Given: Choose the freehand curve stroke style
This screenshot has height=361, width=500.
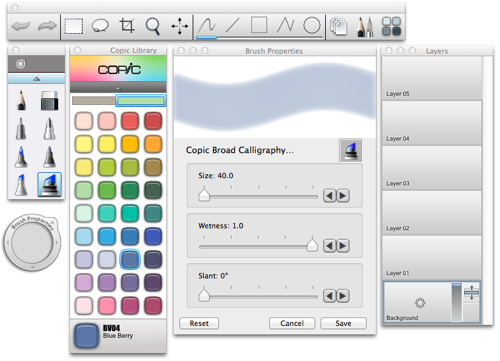Looking at the screenshot, I should coord(207,25).
